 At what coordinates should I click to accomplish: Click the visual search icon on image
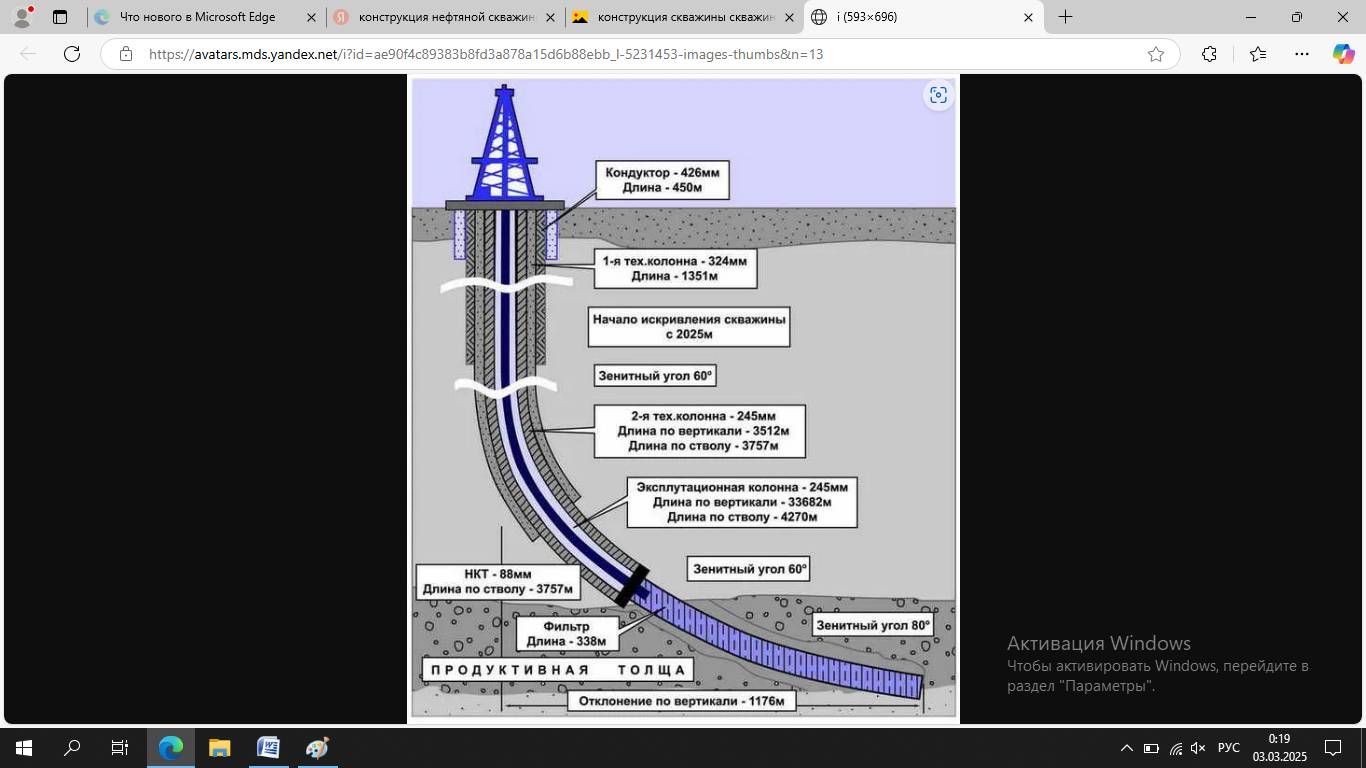938,95
